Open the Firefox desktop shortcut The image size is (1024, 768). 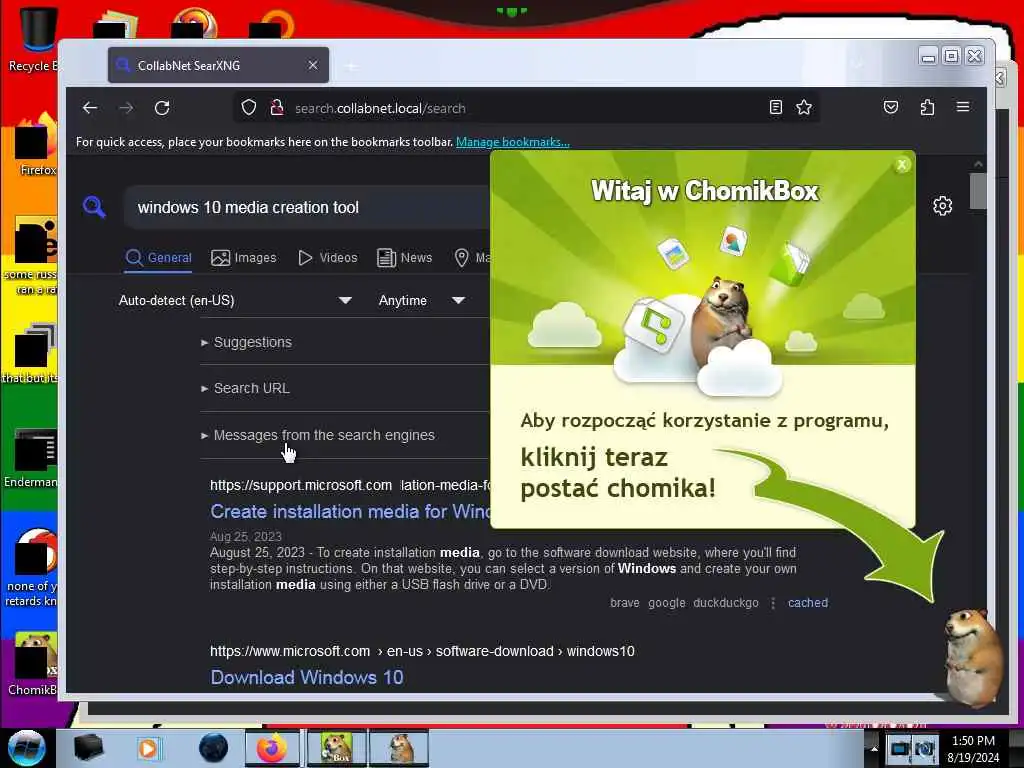pos(36,145)
